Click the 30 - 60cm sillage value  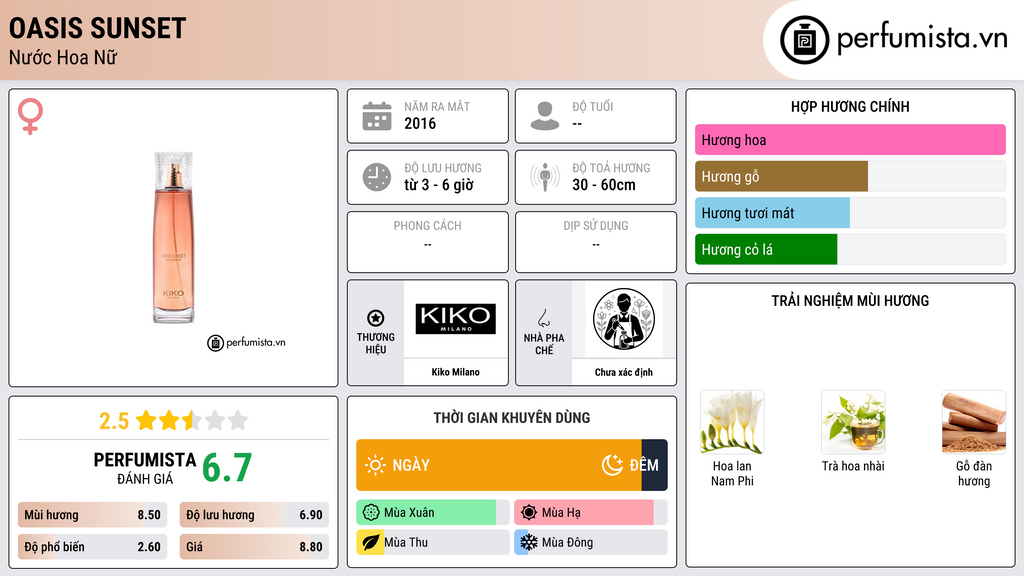click(x=603, y=185)
